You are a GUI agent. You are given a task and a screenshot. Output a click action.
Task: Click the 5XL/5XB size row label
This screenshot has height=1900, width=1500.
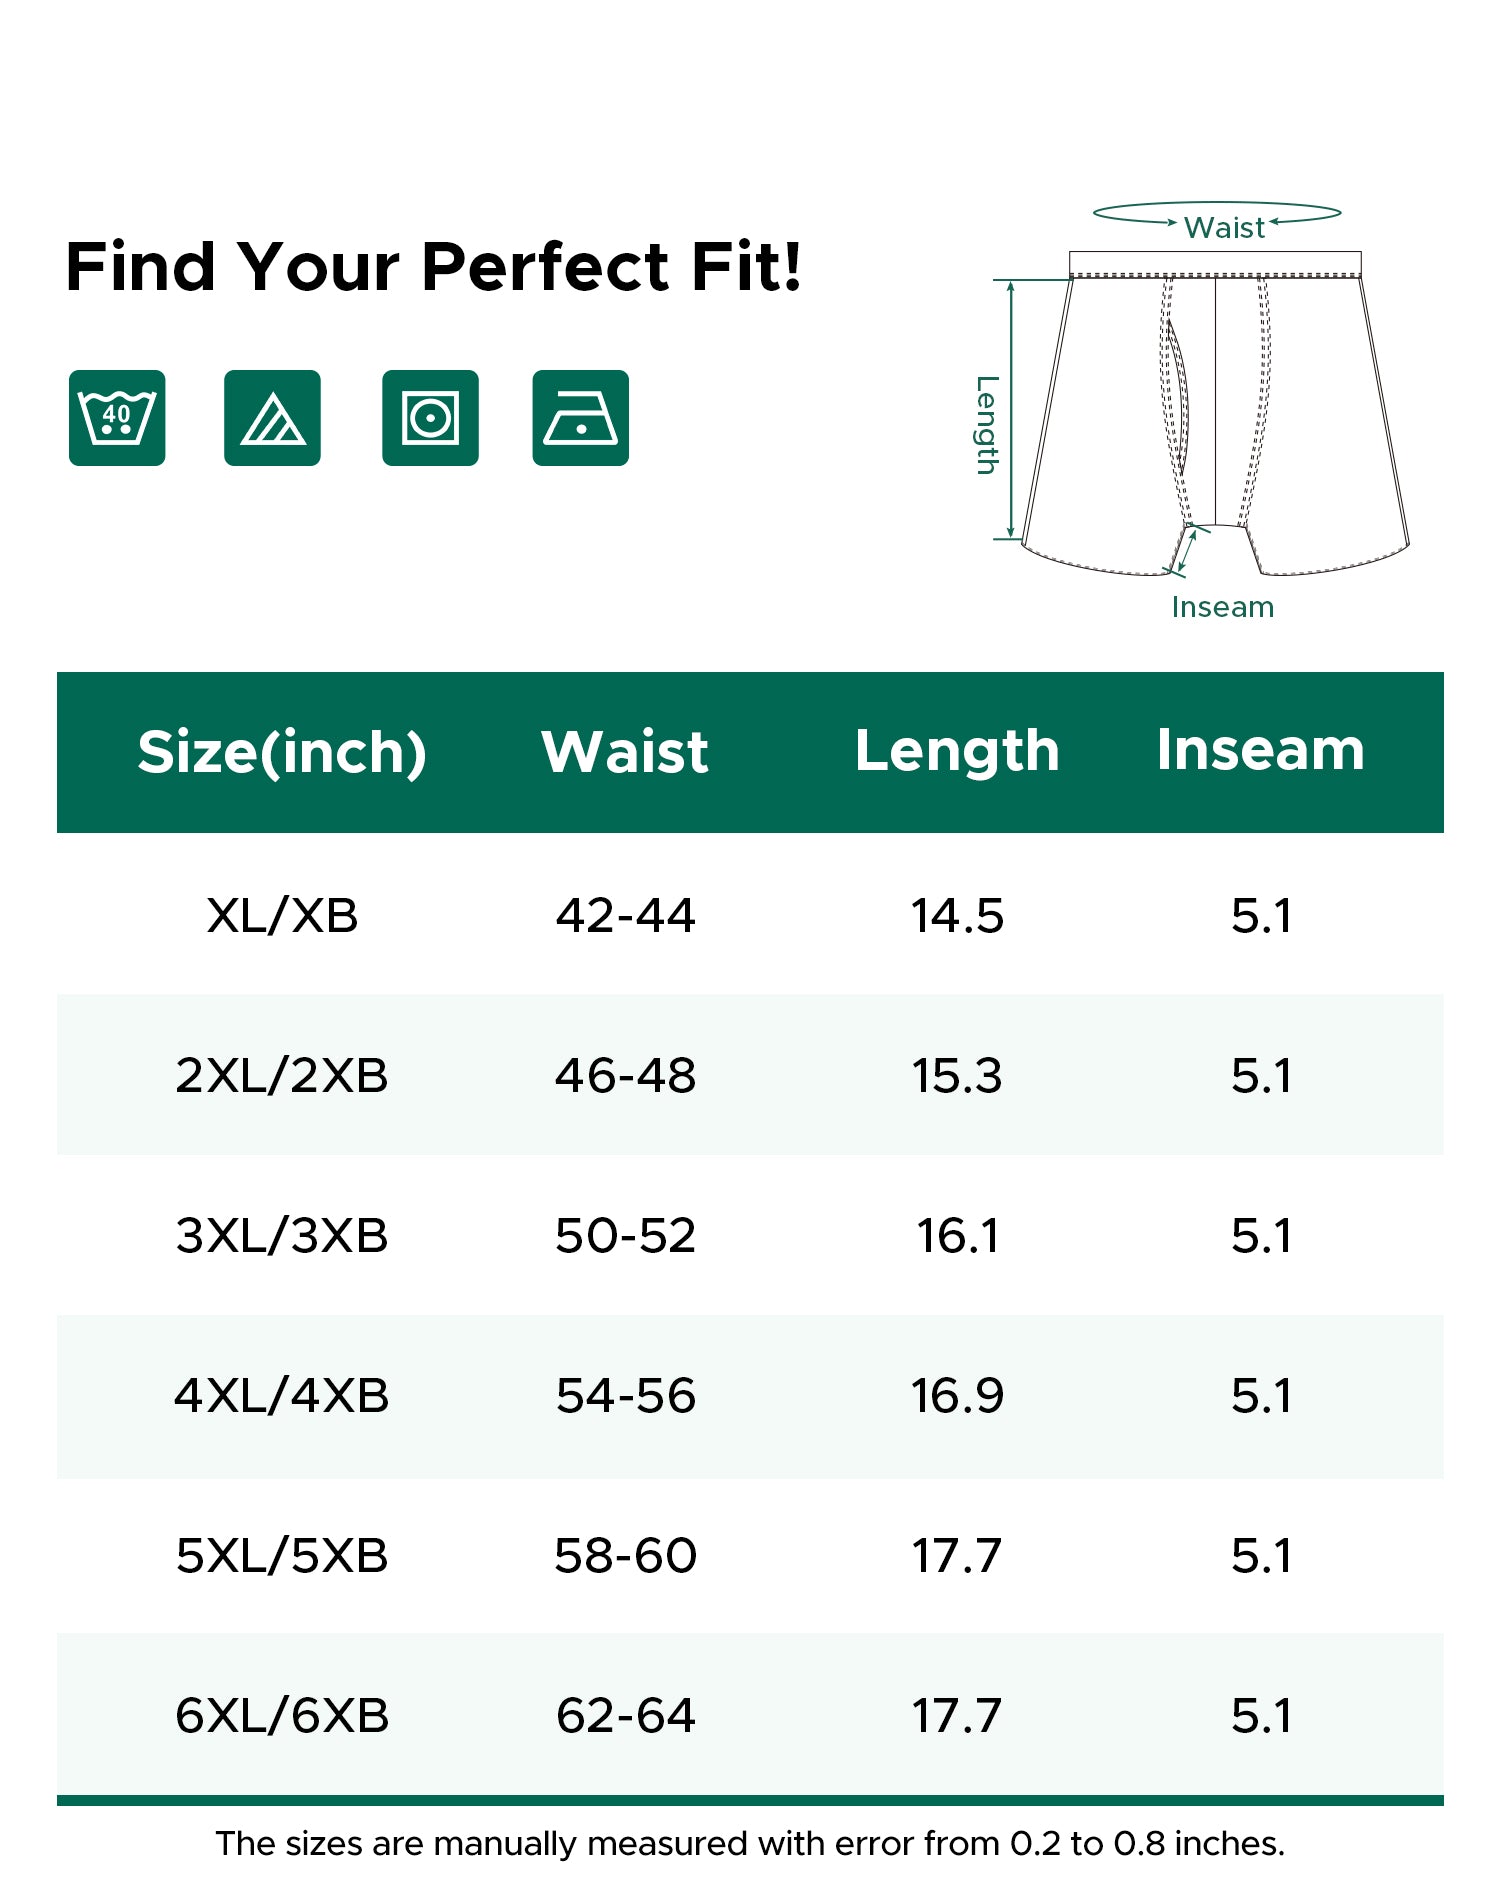[282, 1556]
